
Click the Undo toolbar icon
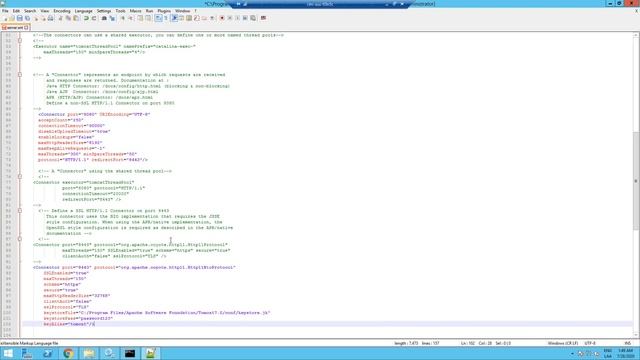[86, 18]
